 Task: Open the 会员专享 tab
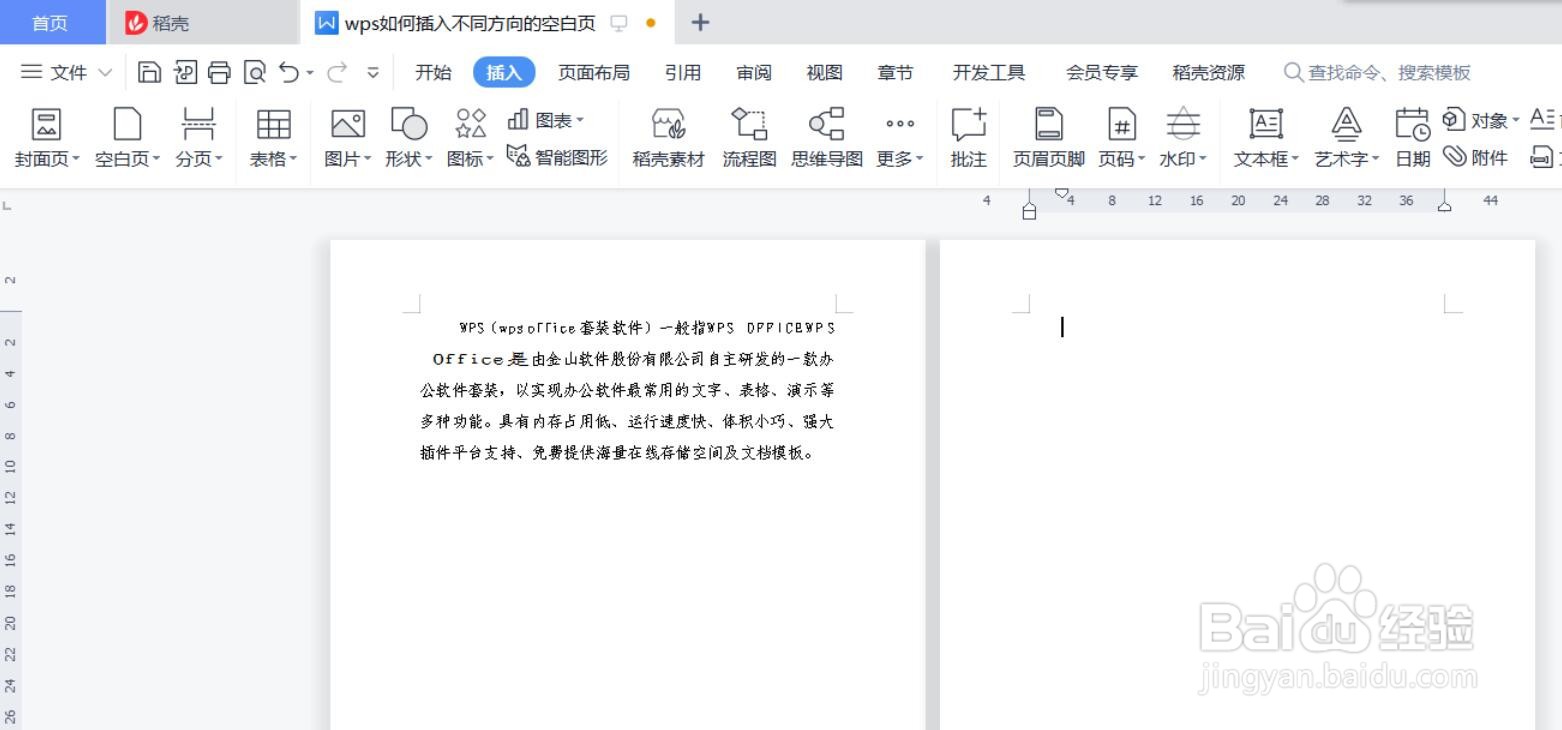tap(1102, 72)
